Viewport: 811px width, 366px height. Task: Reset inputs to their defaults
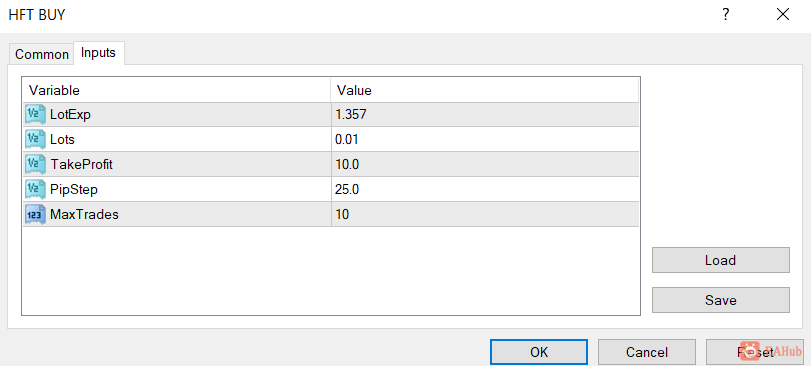[755, 352]
